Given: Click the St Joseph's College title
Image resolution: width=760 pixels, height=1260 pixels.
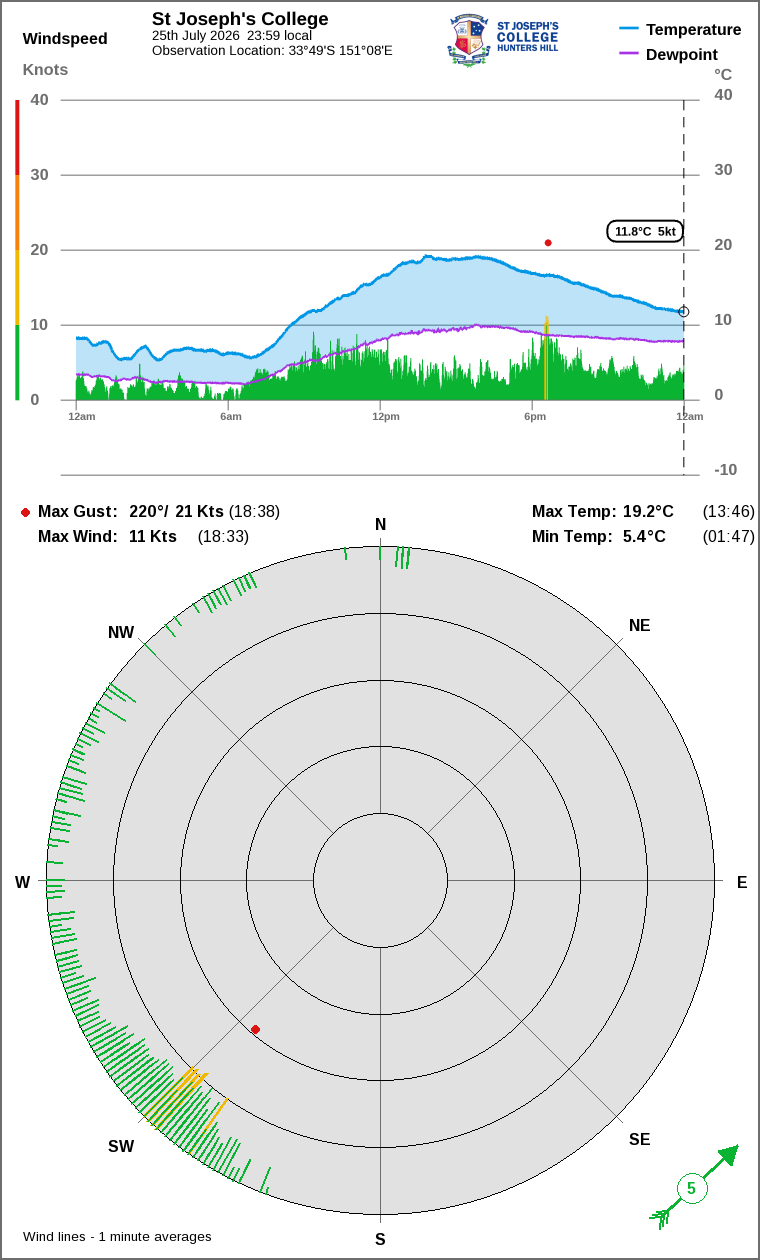Looking at the screenshot, I should pos(240,19).
